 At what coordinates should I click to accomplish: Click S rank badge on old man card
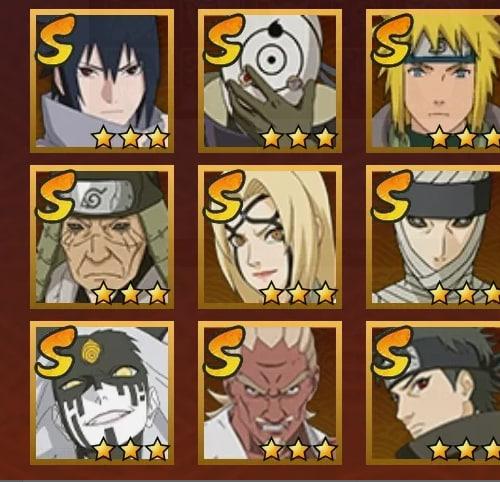coord(56,196)
